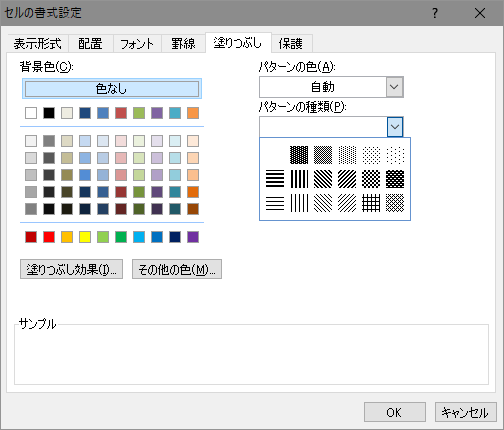Choose the thick horizontal stripe pattern
The image size is (504, 430).
click(275, 179)
